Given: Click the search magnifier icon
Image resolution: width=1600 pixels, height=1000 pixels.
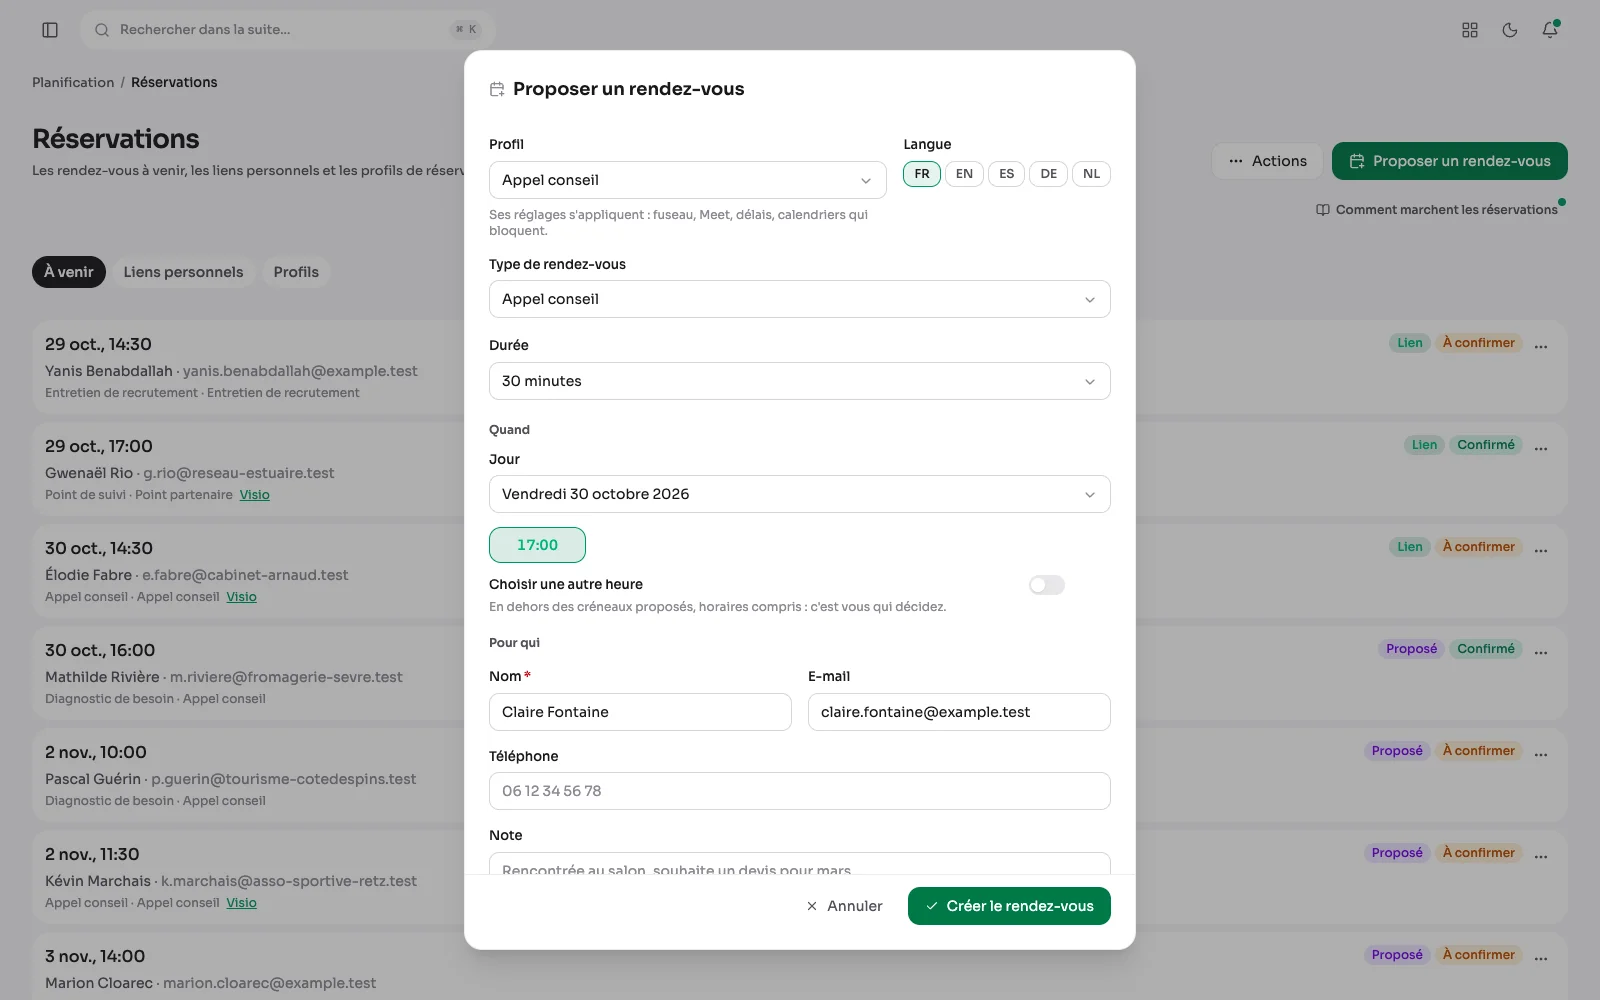Looking at the screenshot, I should 102,30.
